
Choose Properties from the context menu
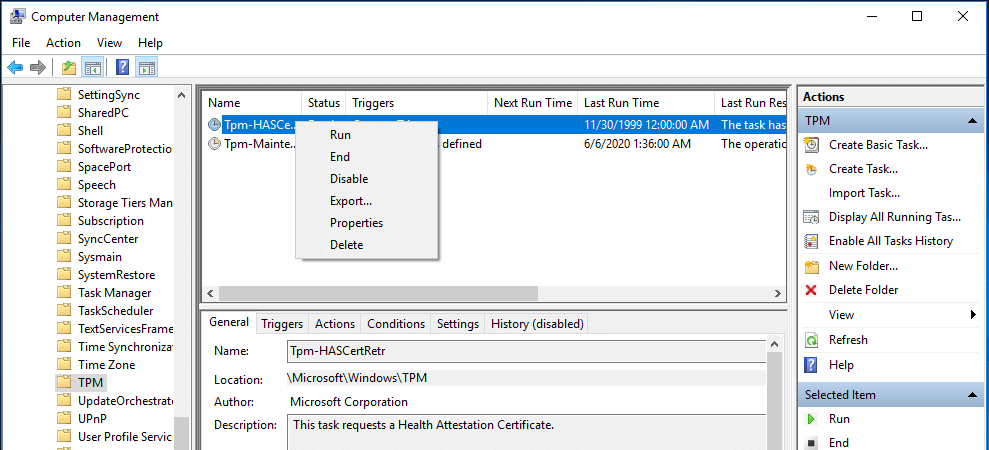point(367,223)
